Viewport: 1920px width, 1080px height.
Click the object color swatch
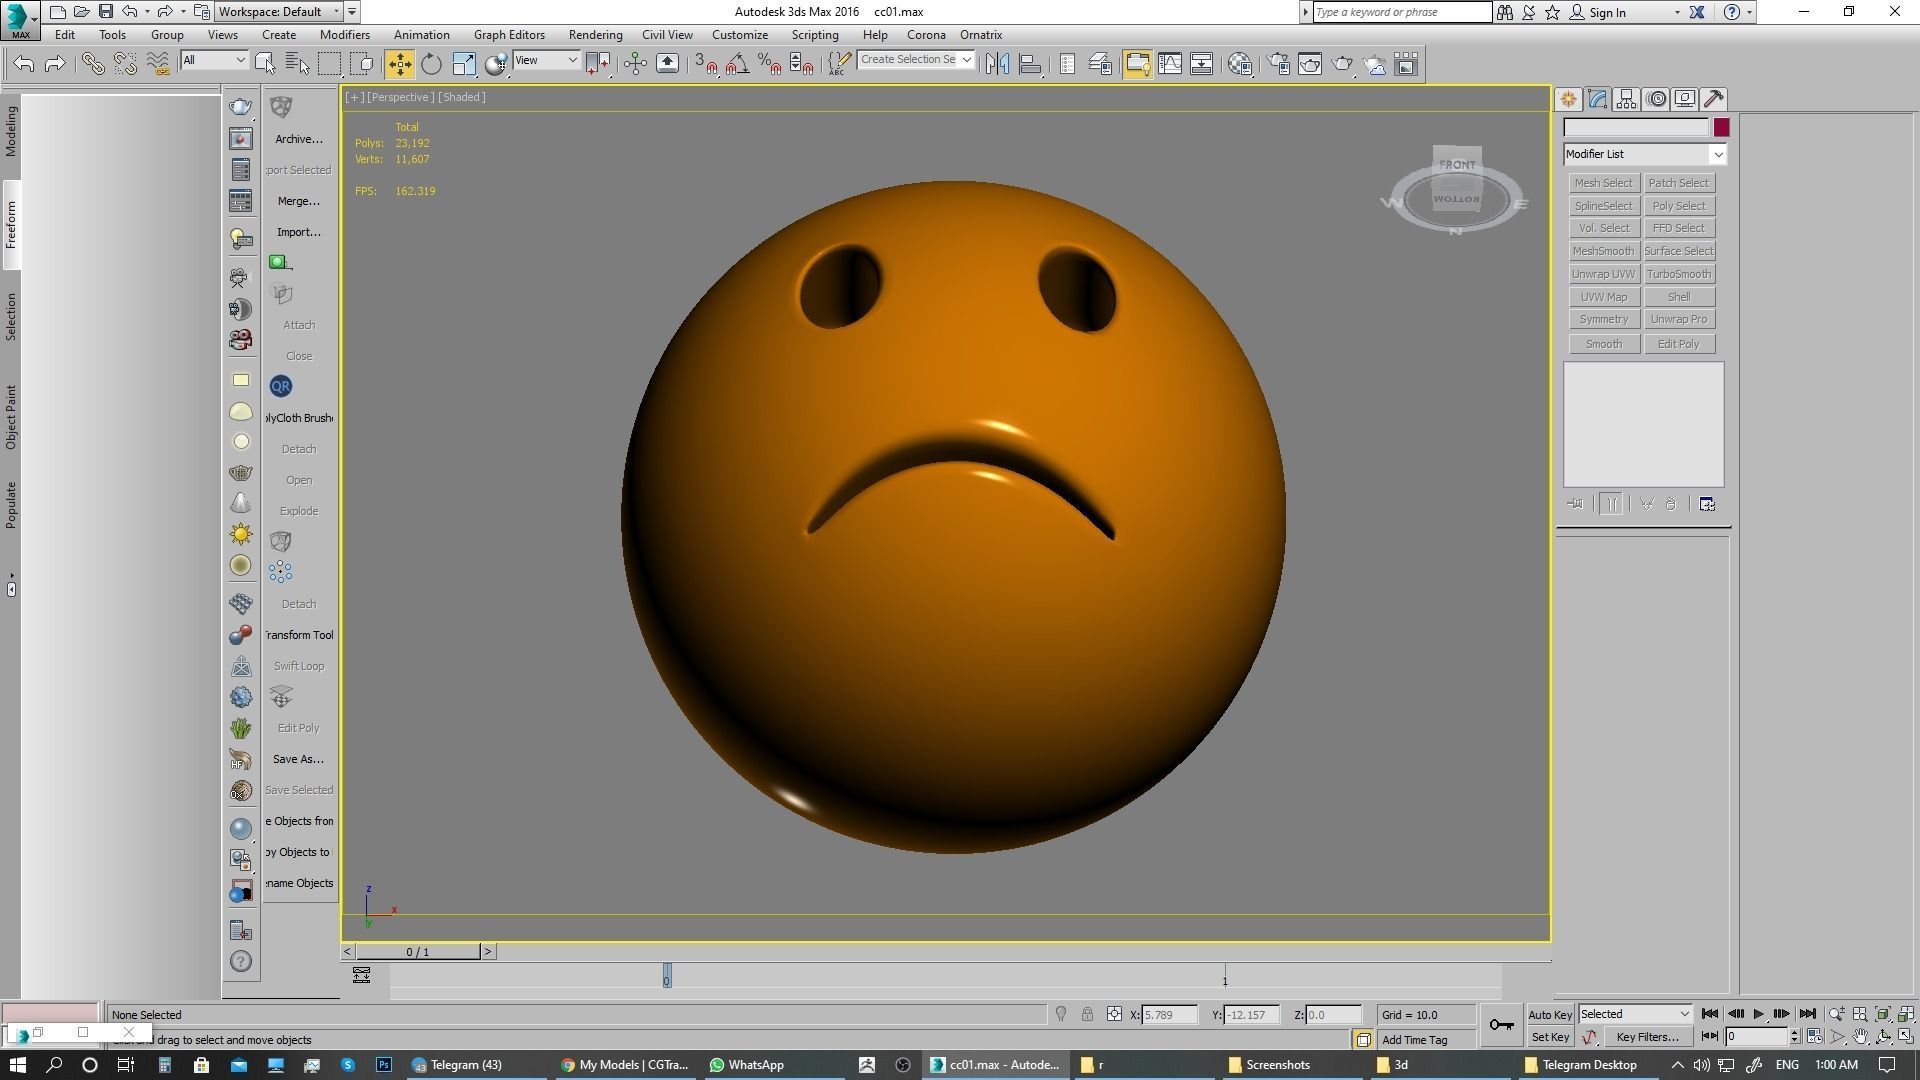tap(1721, 127)
